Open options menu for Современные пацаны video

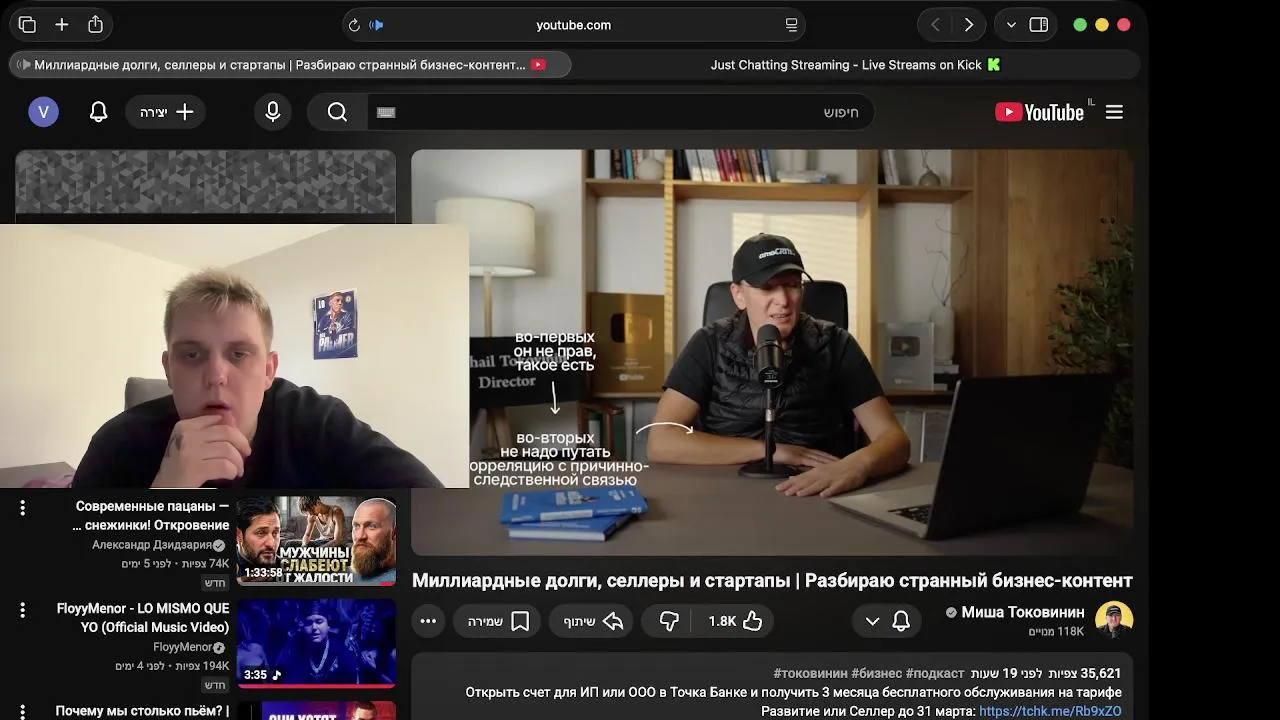point(22,508)
